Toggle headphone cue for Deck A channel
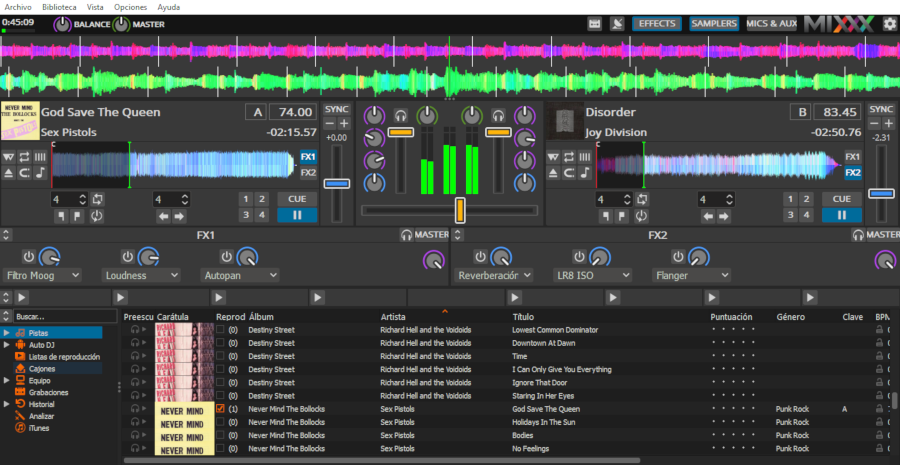This screenshot has height=465, width=900. point(401,115)
